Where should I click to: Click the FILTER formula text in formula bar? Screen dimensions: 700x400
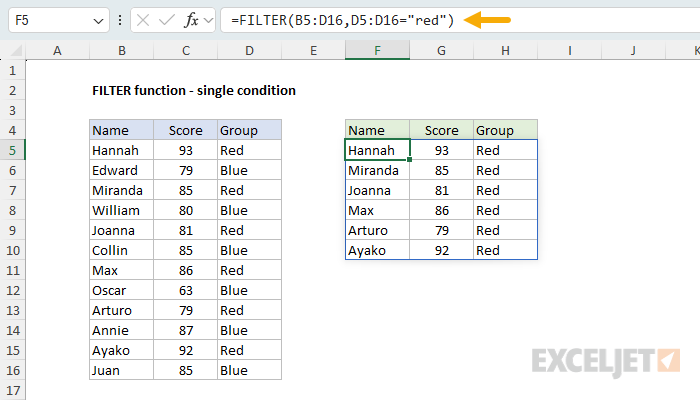[342, 20]
